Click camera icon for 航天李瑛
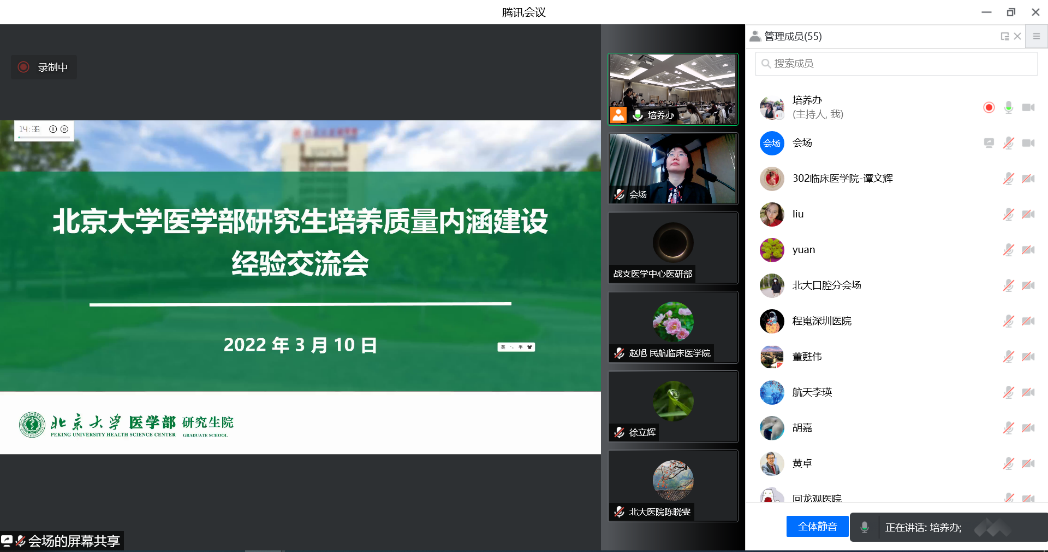Image resolution: width=1048 pixels, height=552 pixels. pos(1028,392)
